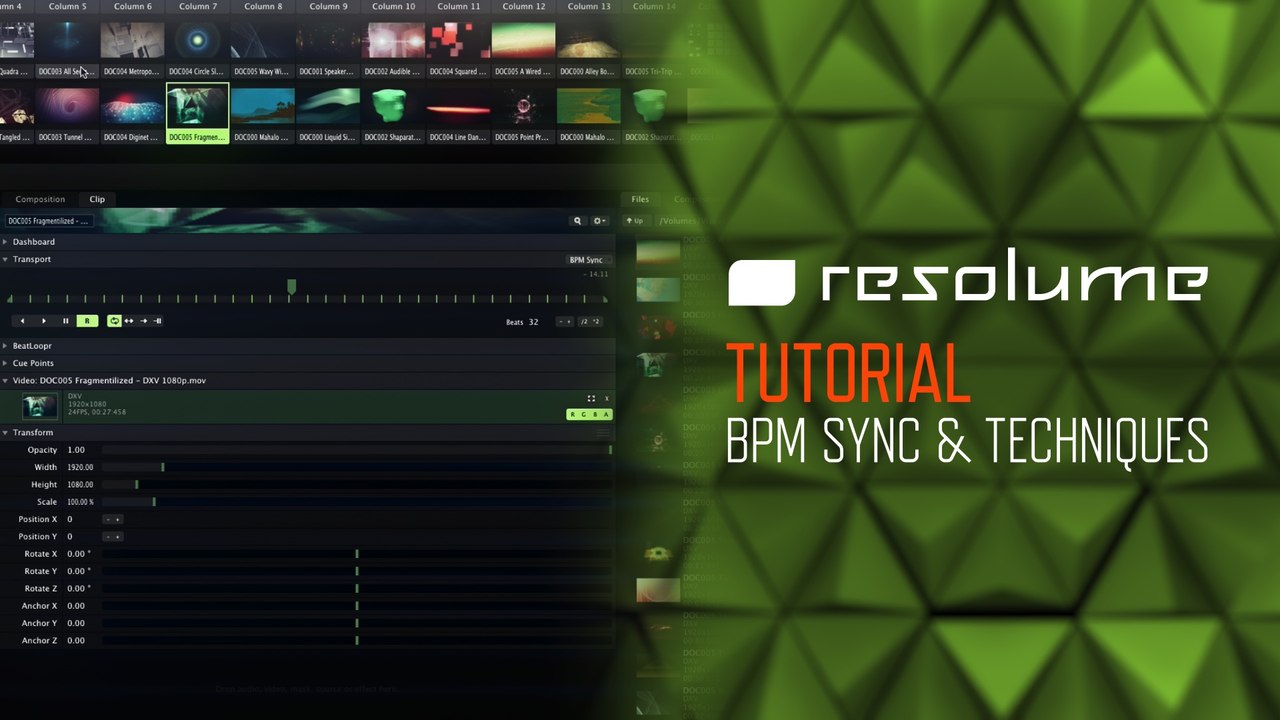The height and width of the screenshot is (720, 1280).
Task: Collapse the Transport section
Action: tap(5, 259)
